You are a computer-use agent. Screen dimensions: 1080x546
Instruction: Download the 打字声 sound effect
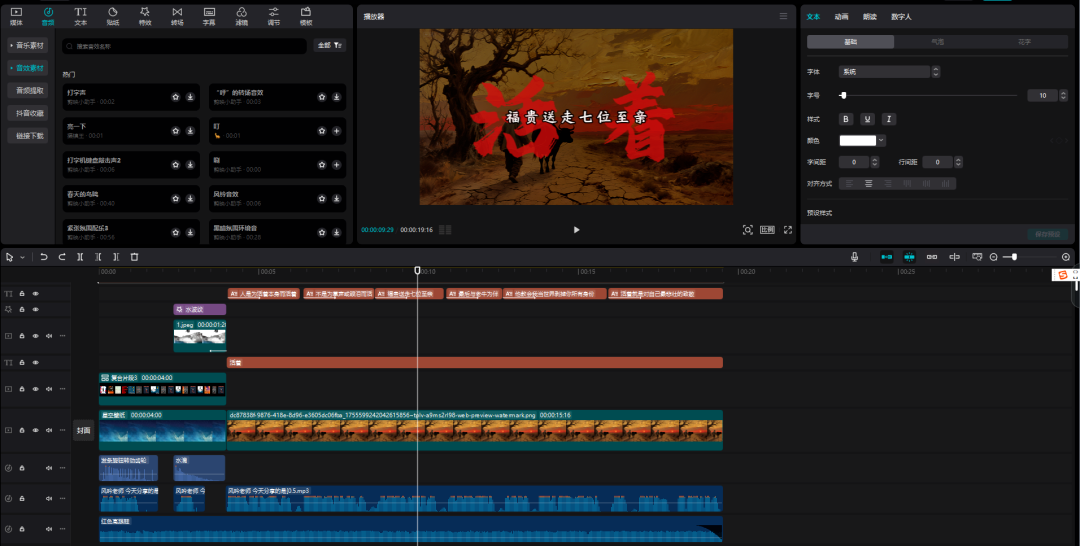coord(190,97)
